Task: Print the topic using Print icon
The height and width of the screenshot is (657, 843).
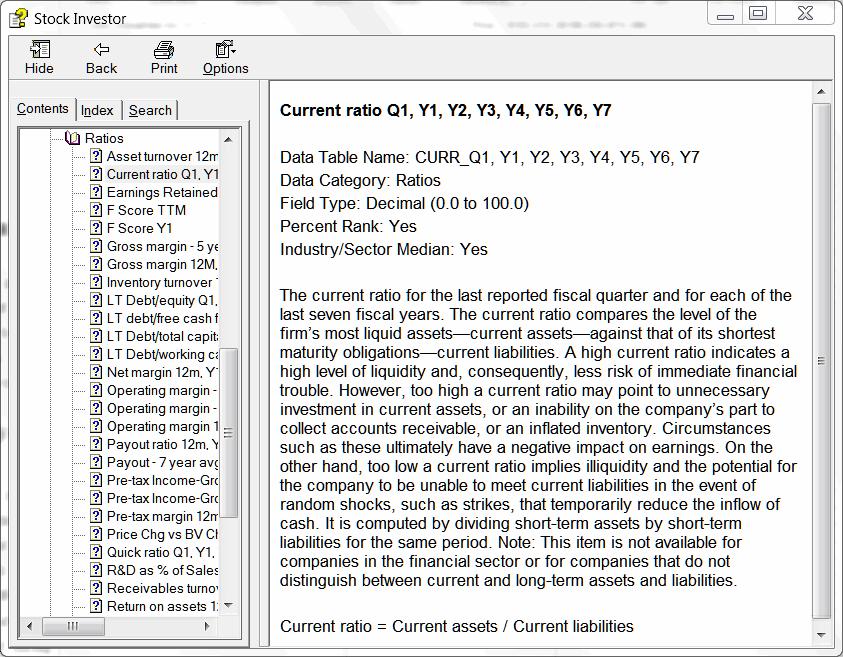Action: click(x=164, y=50)
